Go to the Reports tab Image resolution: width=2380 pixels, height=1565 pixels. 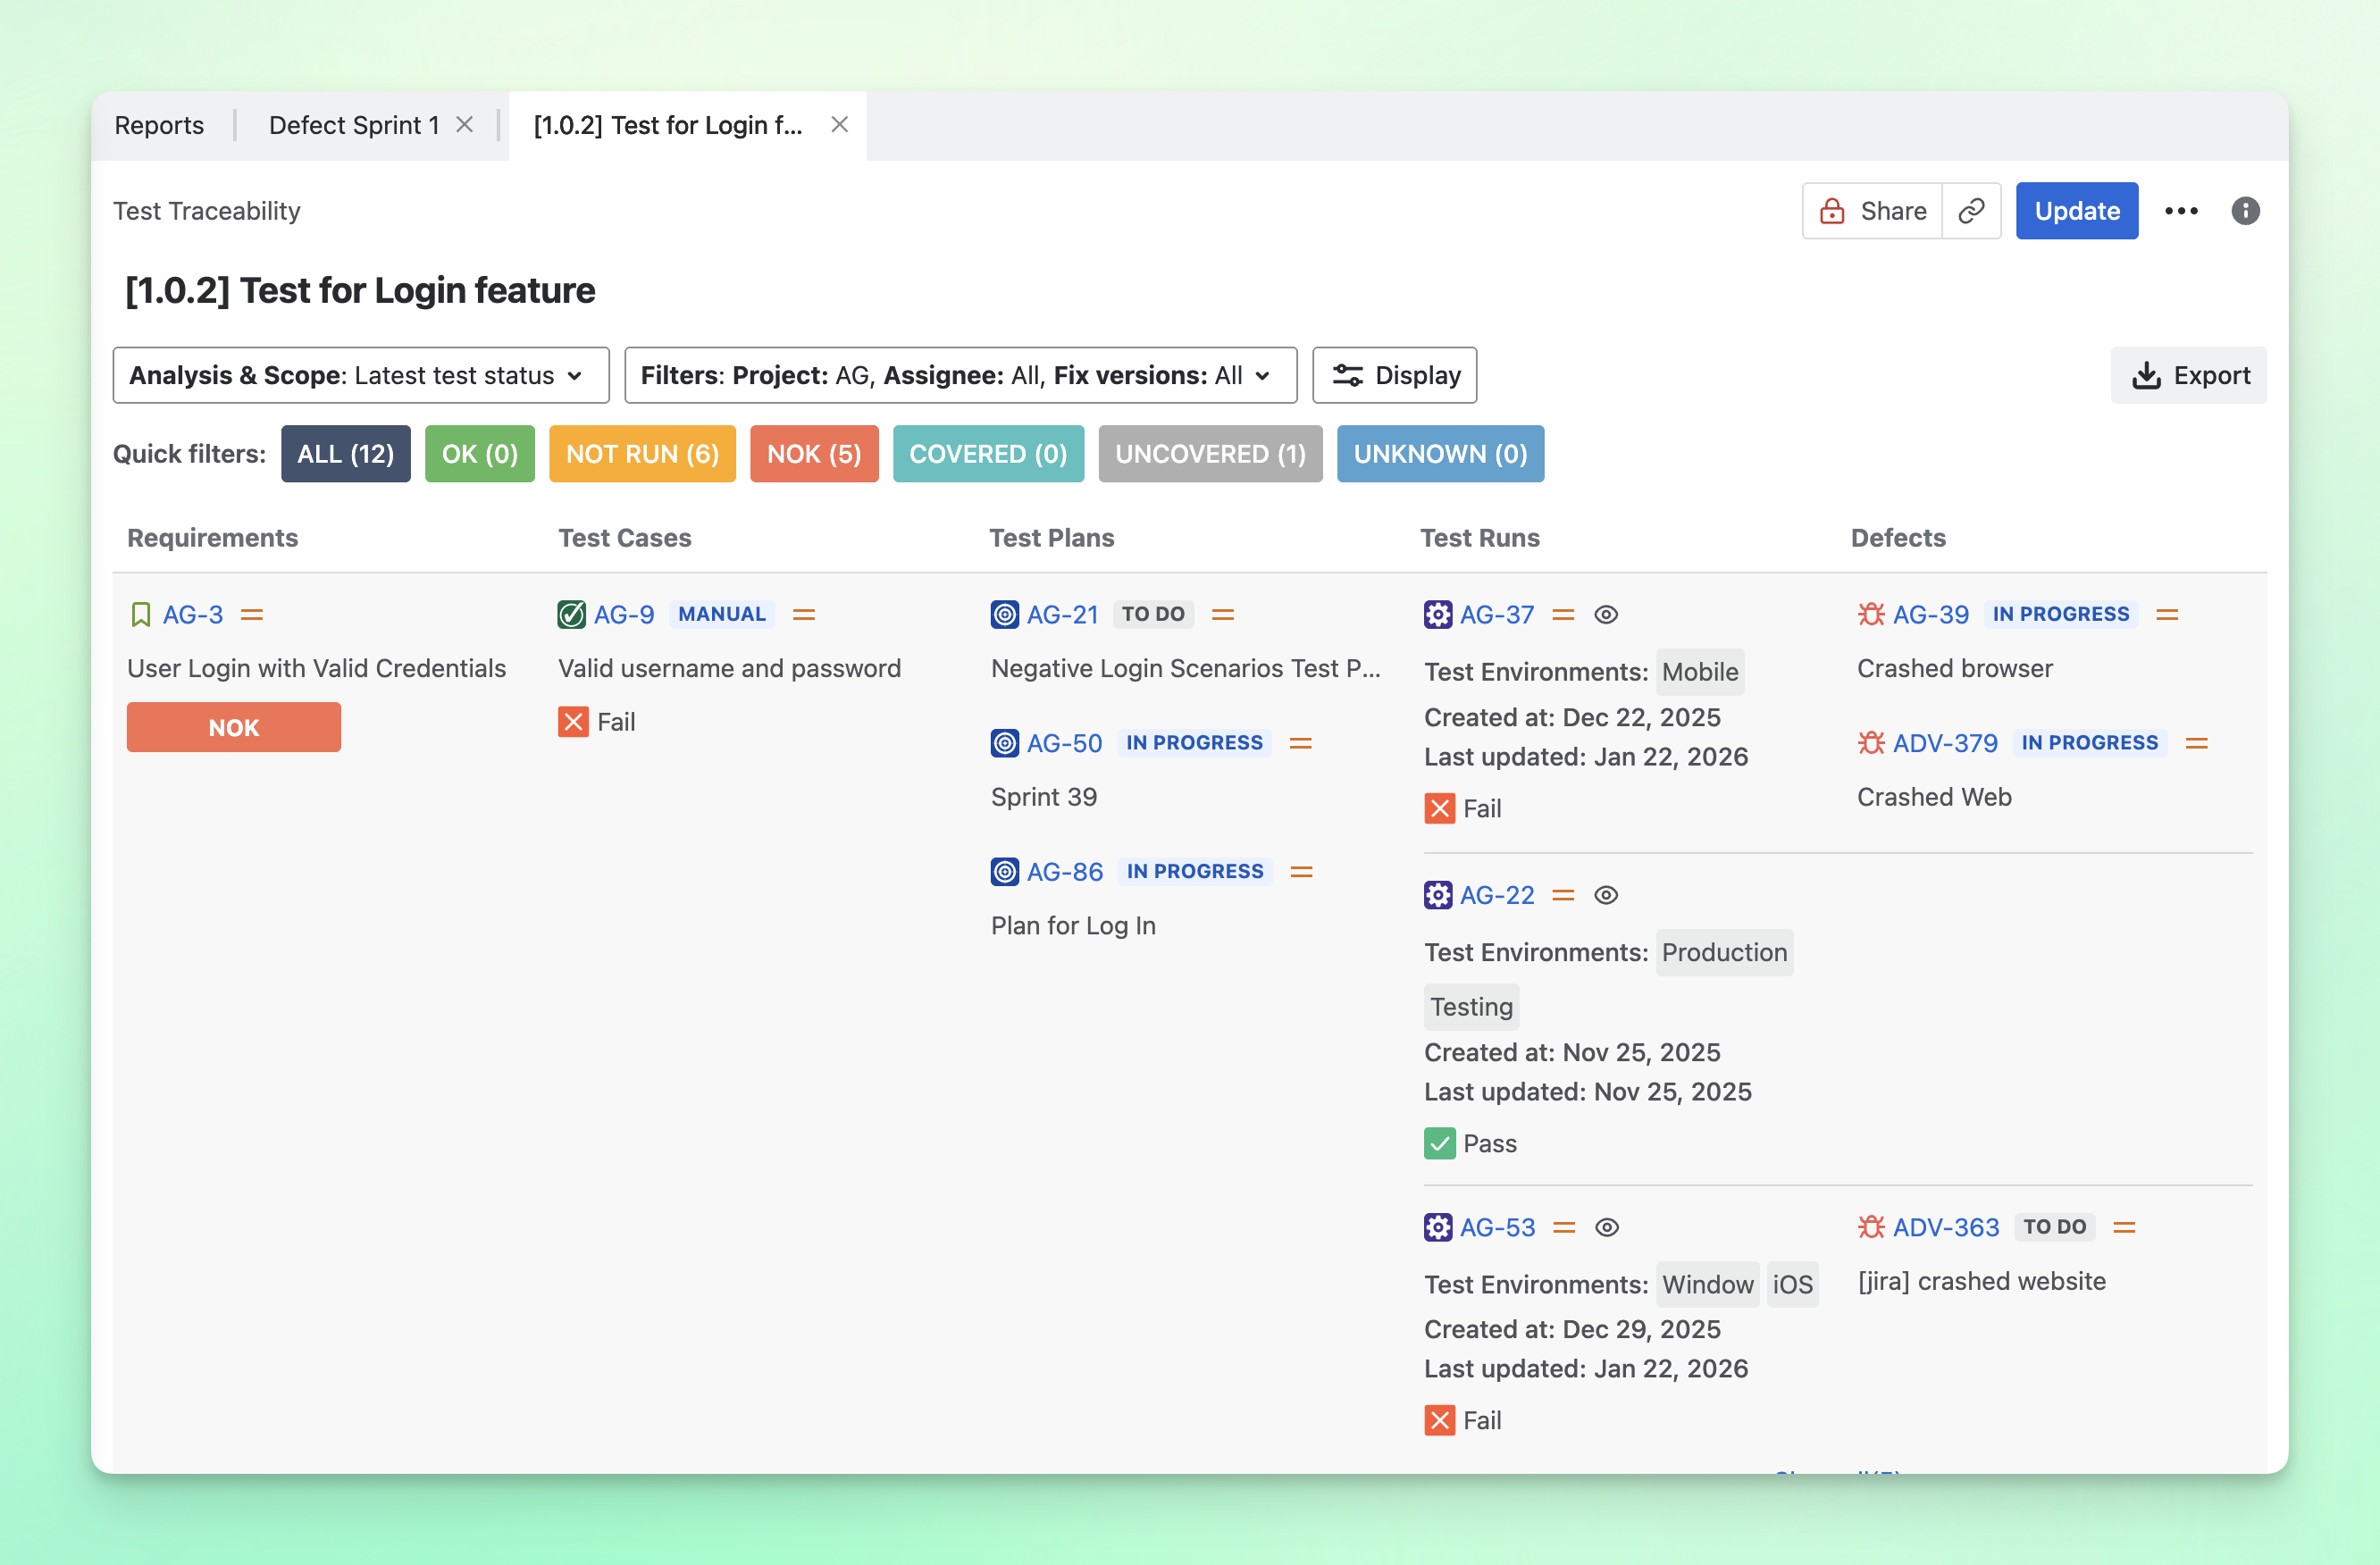(159, 125)
